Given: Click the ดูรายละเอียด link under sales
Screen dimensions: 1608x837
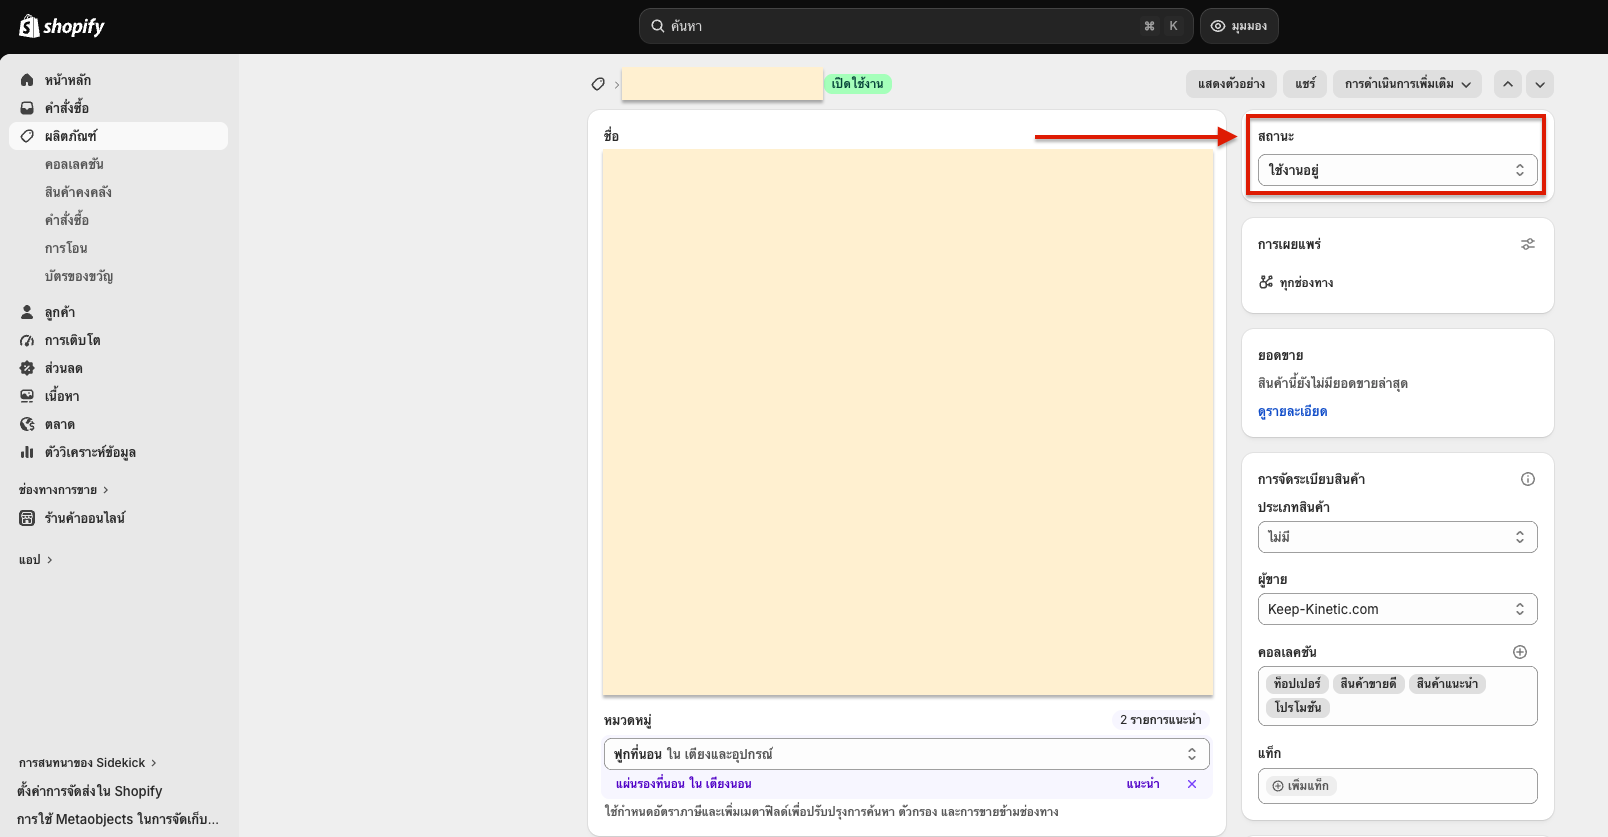Looking at the screenshot, I should click(x=1292, y=411).
